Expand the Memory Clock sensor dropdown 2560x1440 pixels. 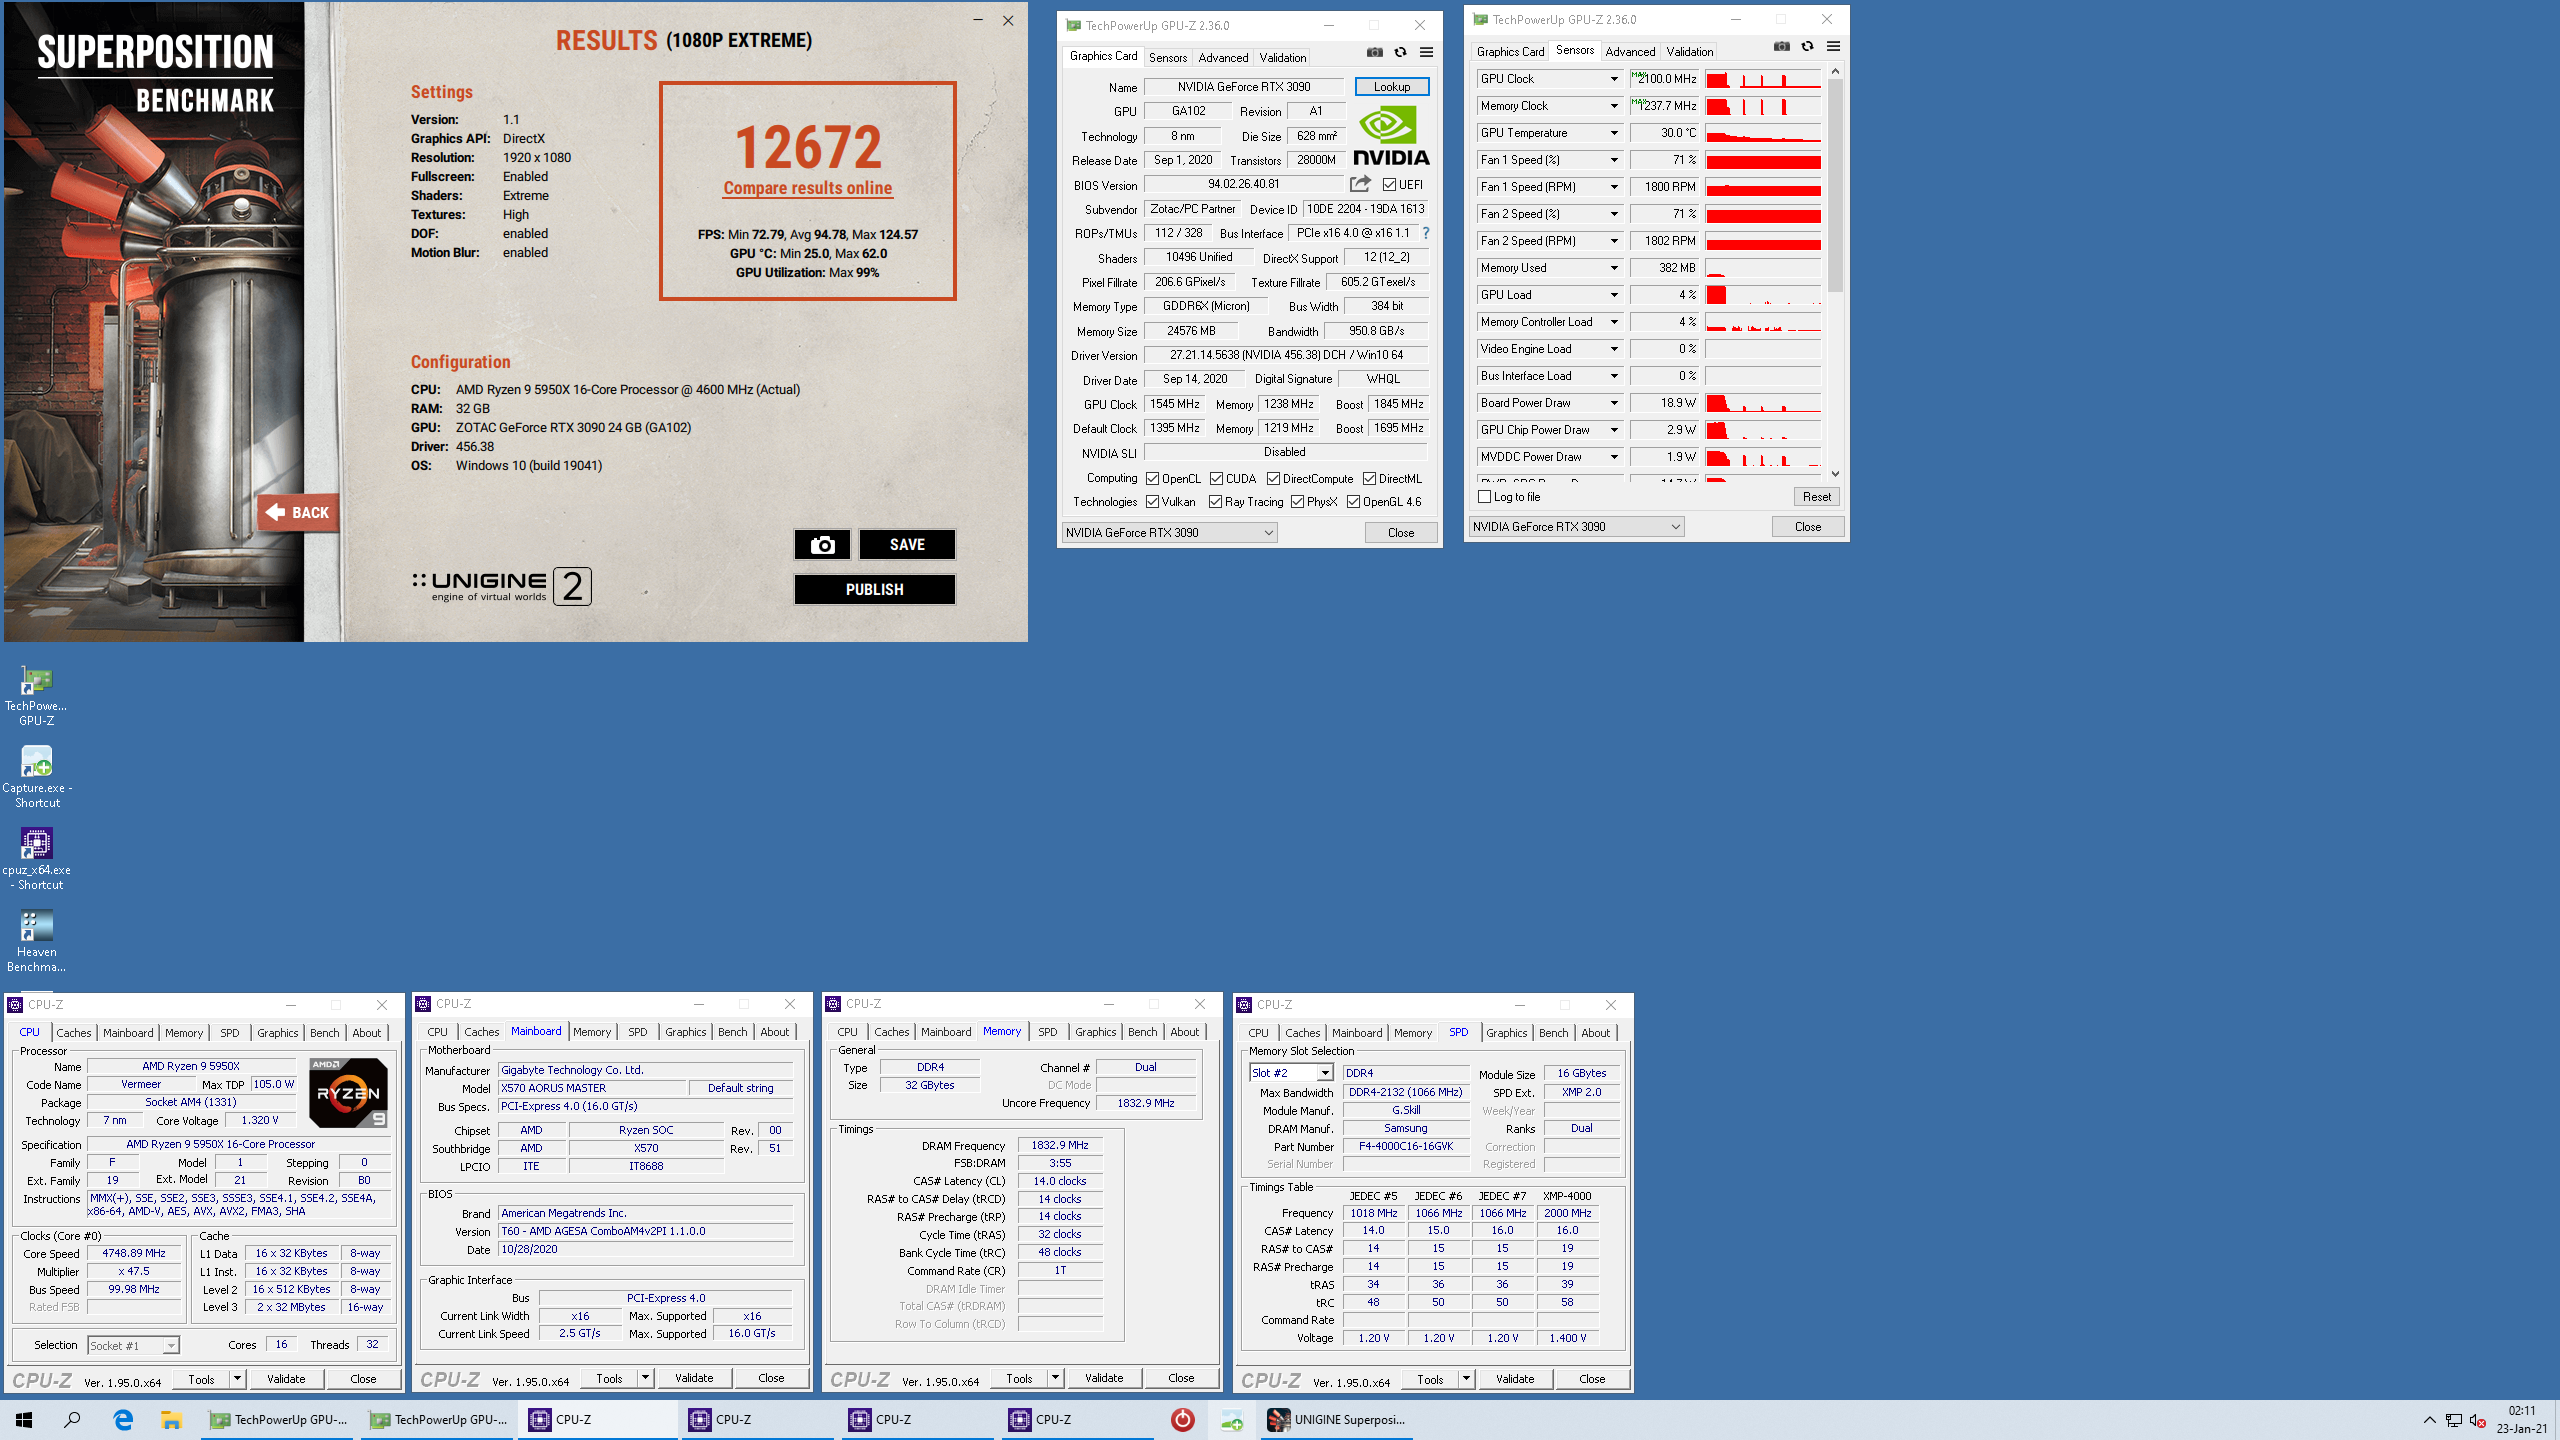pyautogui.click(x=1614, y=106)
